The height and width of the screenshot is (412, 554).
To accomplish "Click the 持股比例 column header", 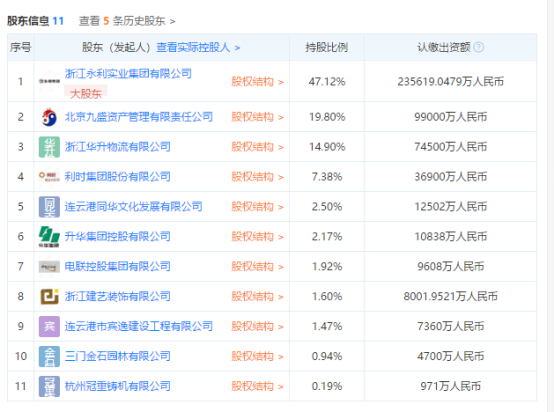I will coord(326,47).
